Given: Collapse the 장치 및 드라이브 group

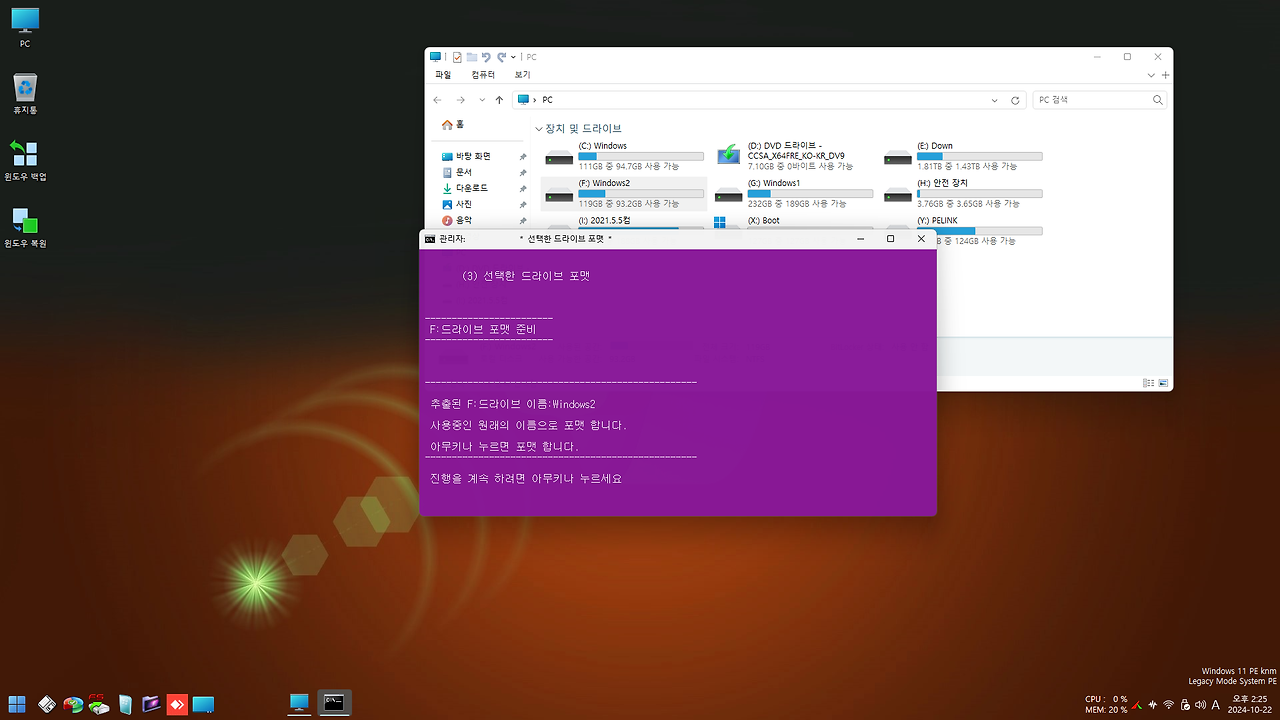Looking at the screenshot, I should click(539, 129).
